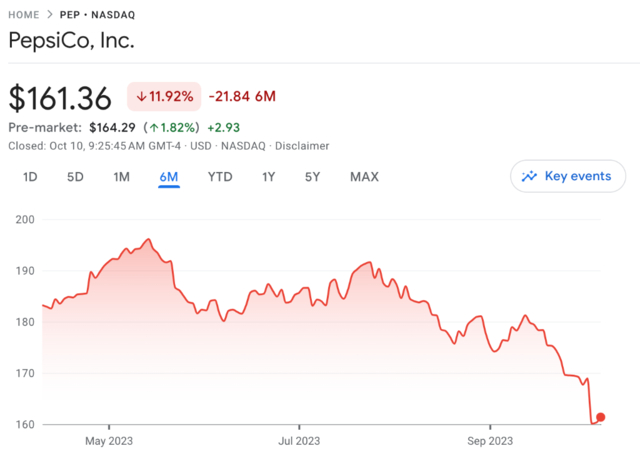Click the red down-arrow percentage badge
640x461 pixels.
(163, 97)
